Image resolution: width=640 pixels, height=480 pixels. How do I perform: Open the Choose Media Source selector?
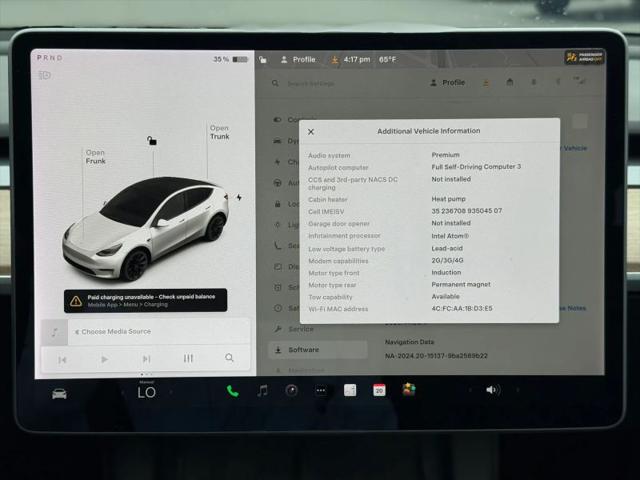pos(113,332)
